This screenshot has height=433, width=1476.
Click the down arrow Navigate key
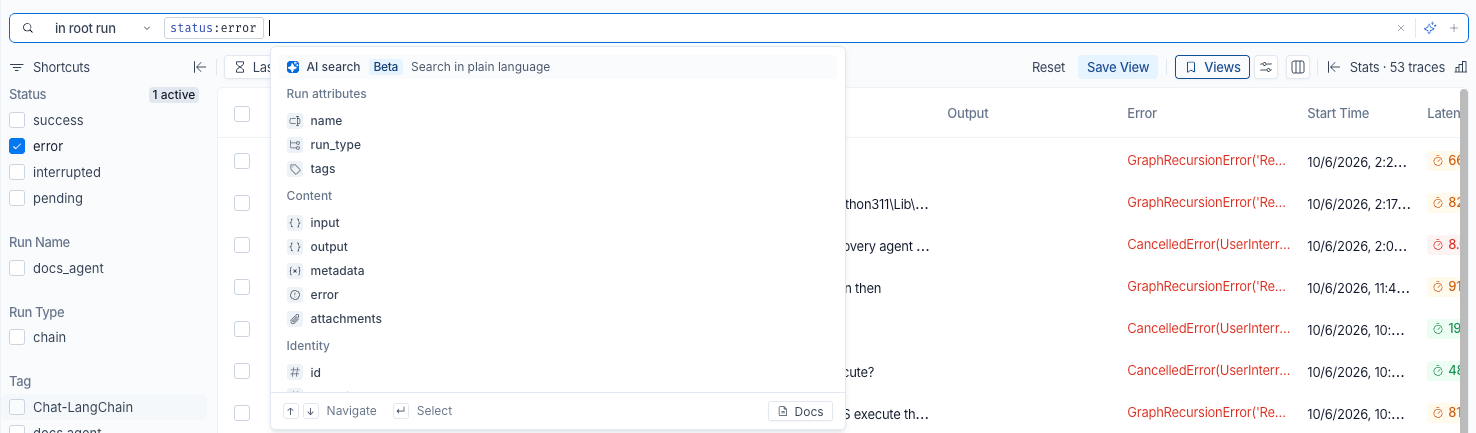(x=310, y=411)
